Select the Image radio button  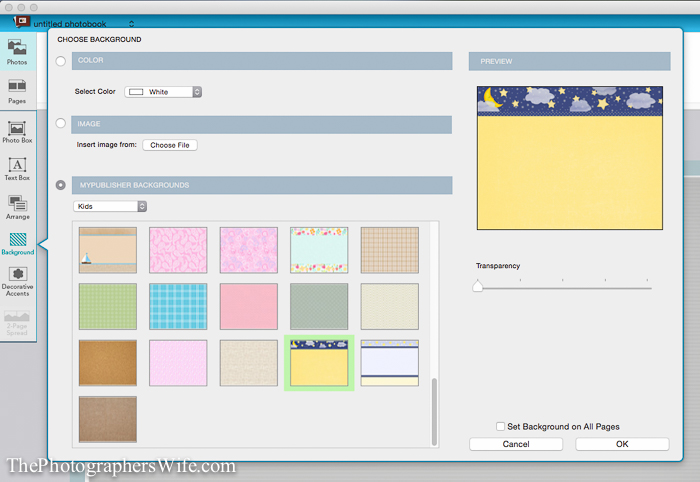click(61, 123)
